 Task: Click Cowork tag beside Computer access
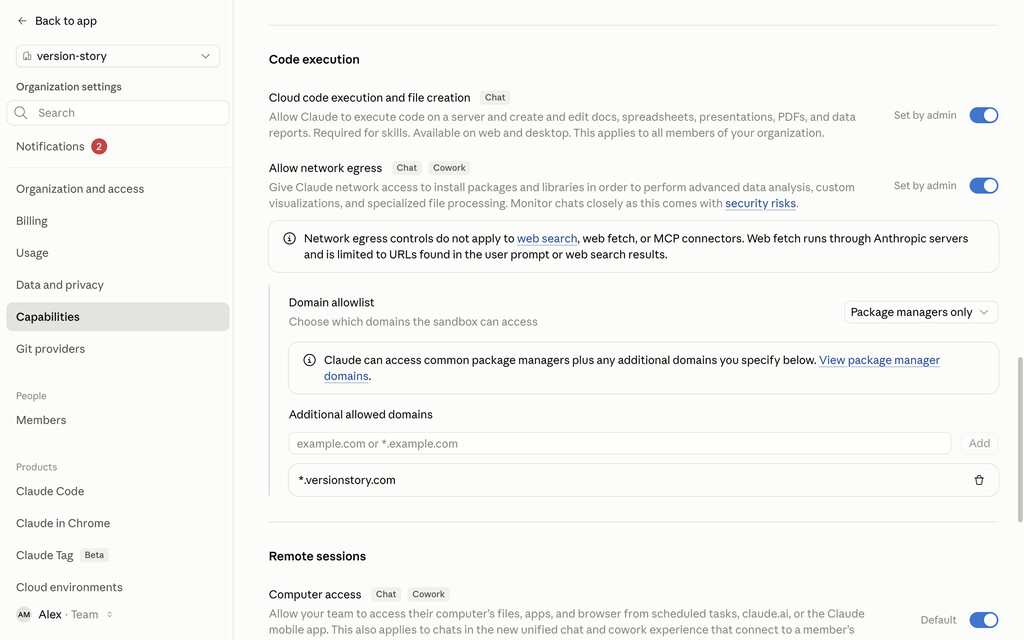tap(428, 594)
